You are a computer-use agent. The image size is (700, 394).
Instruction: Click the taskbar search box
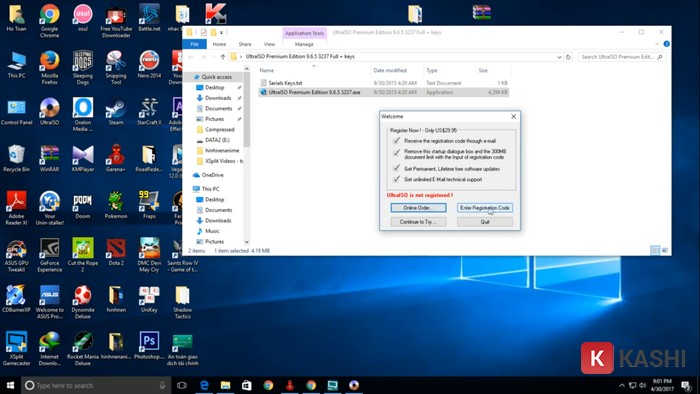[x=96, y=385]
